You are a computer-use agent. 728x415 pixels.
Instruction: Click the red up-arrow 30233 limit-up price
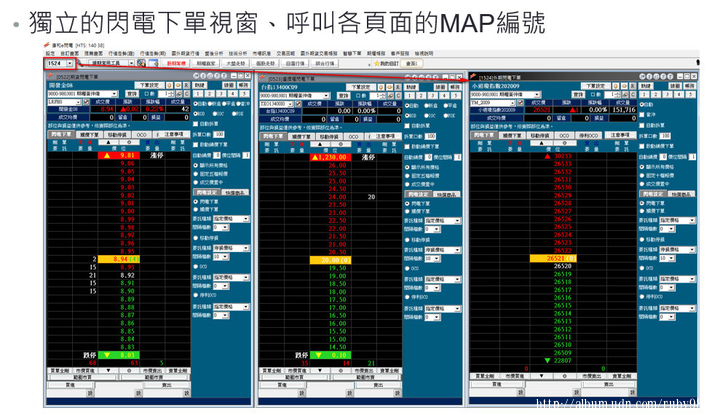[x=561, y=157]
